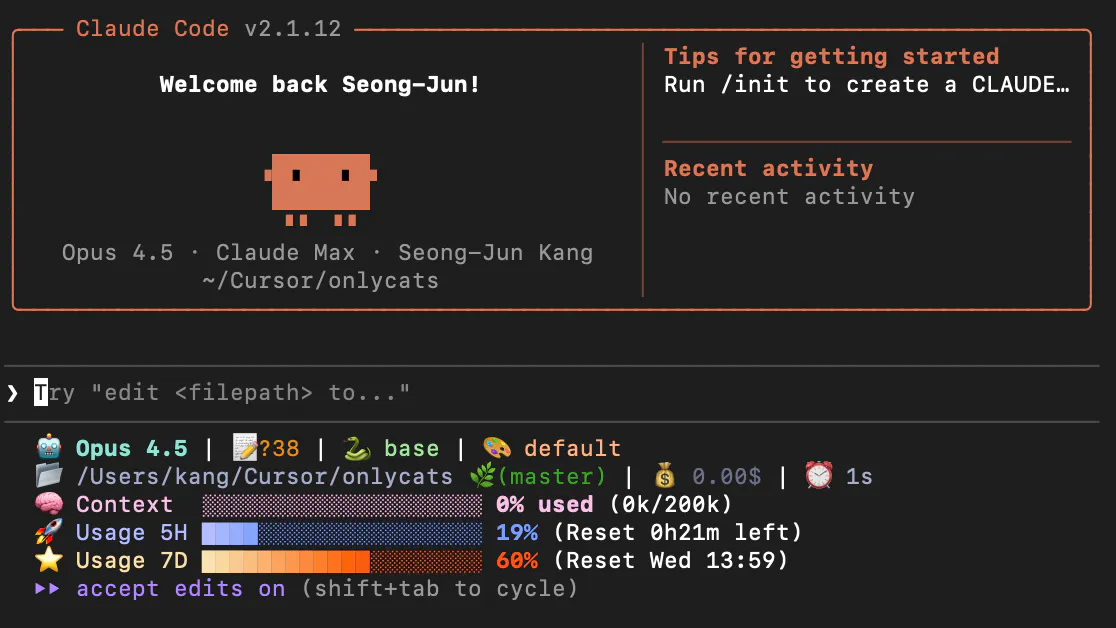This screenshot has width=1116, height=628.
Task: Click the '~/Cursor/onlycats' path
Action: 320,281
